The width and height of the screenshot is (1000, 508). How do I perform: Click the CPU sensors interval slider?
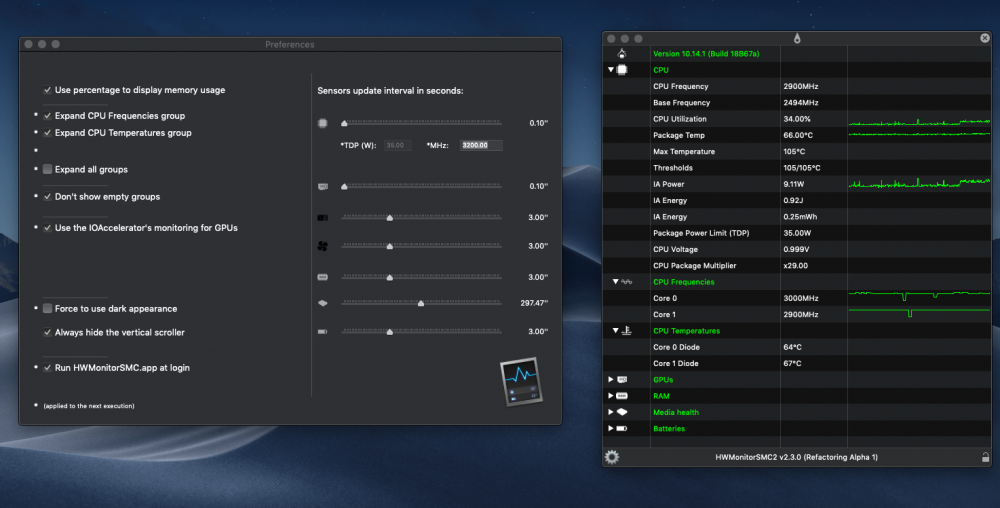tap(422, 123)
